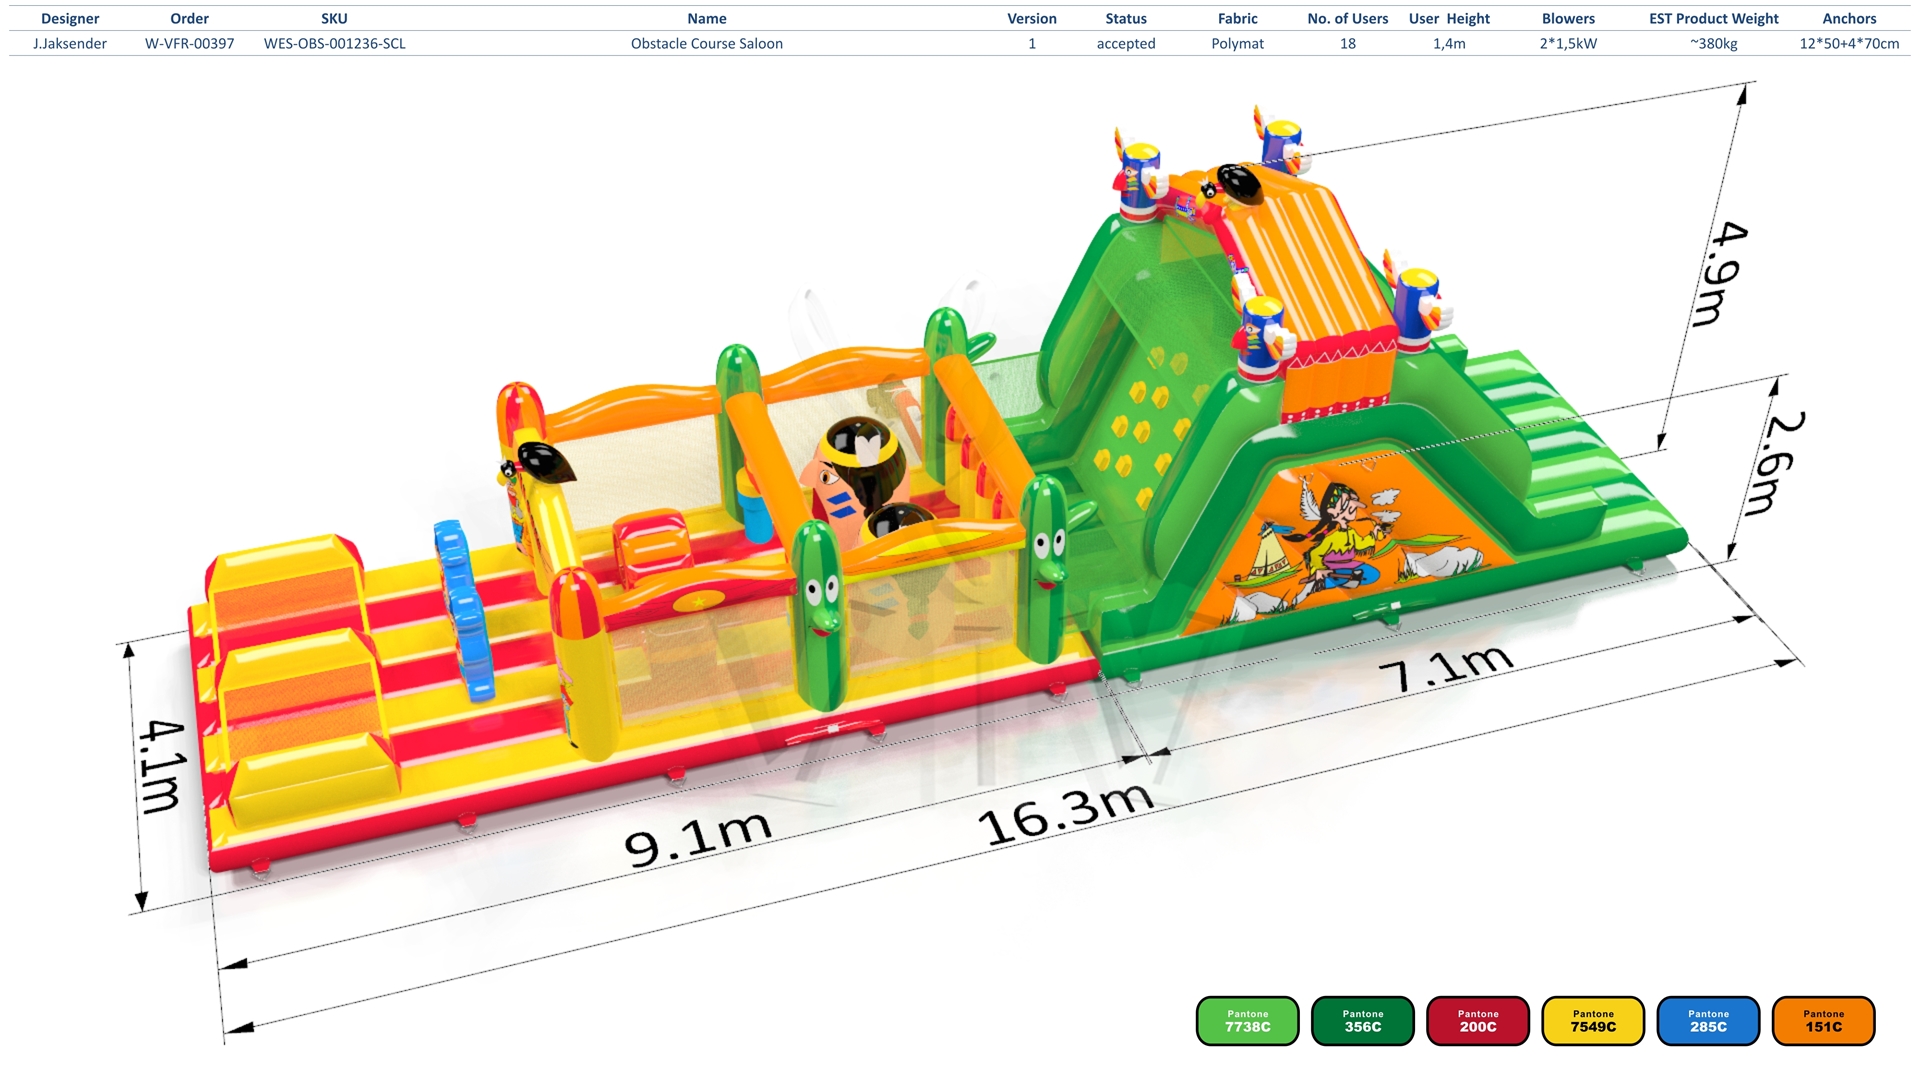The height and width of the screenshot is (1080, 1920).
Task: Select the Version column header
Action: (1032, 19)
